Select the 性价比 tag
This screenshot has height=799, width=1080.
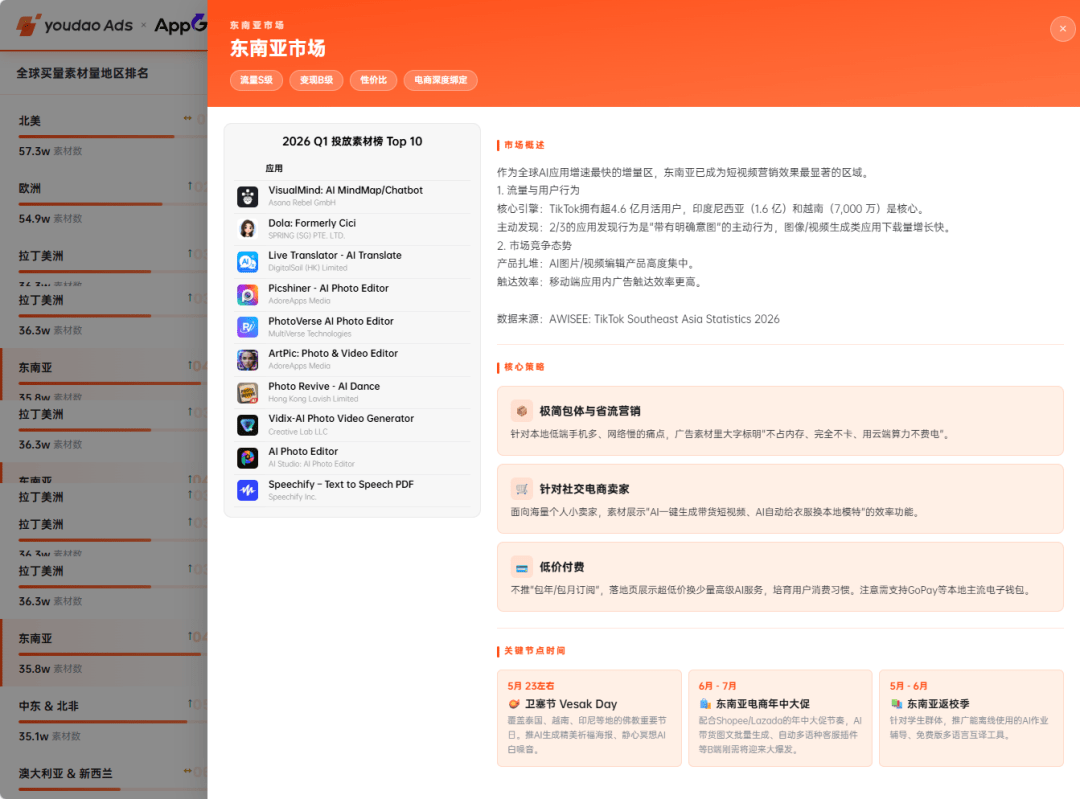(x=373, y=80)
